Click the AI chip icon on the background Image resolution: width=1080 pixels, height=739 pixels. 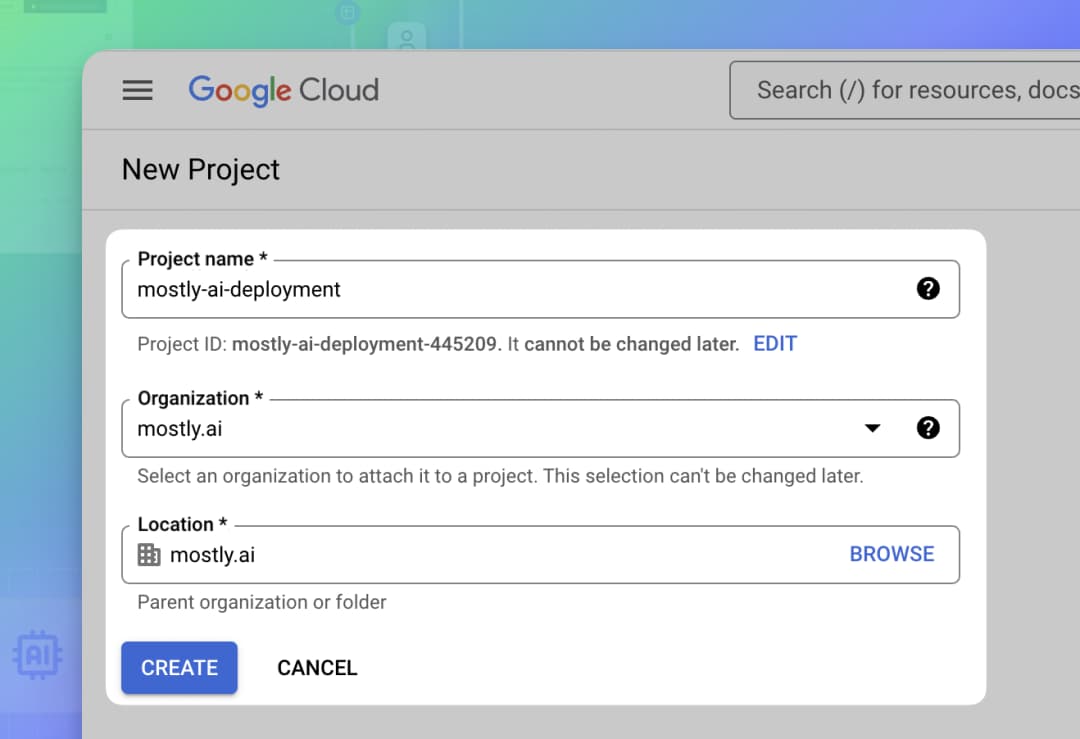[38, 655]
